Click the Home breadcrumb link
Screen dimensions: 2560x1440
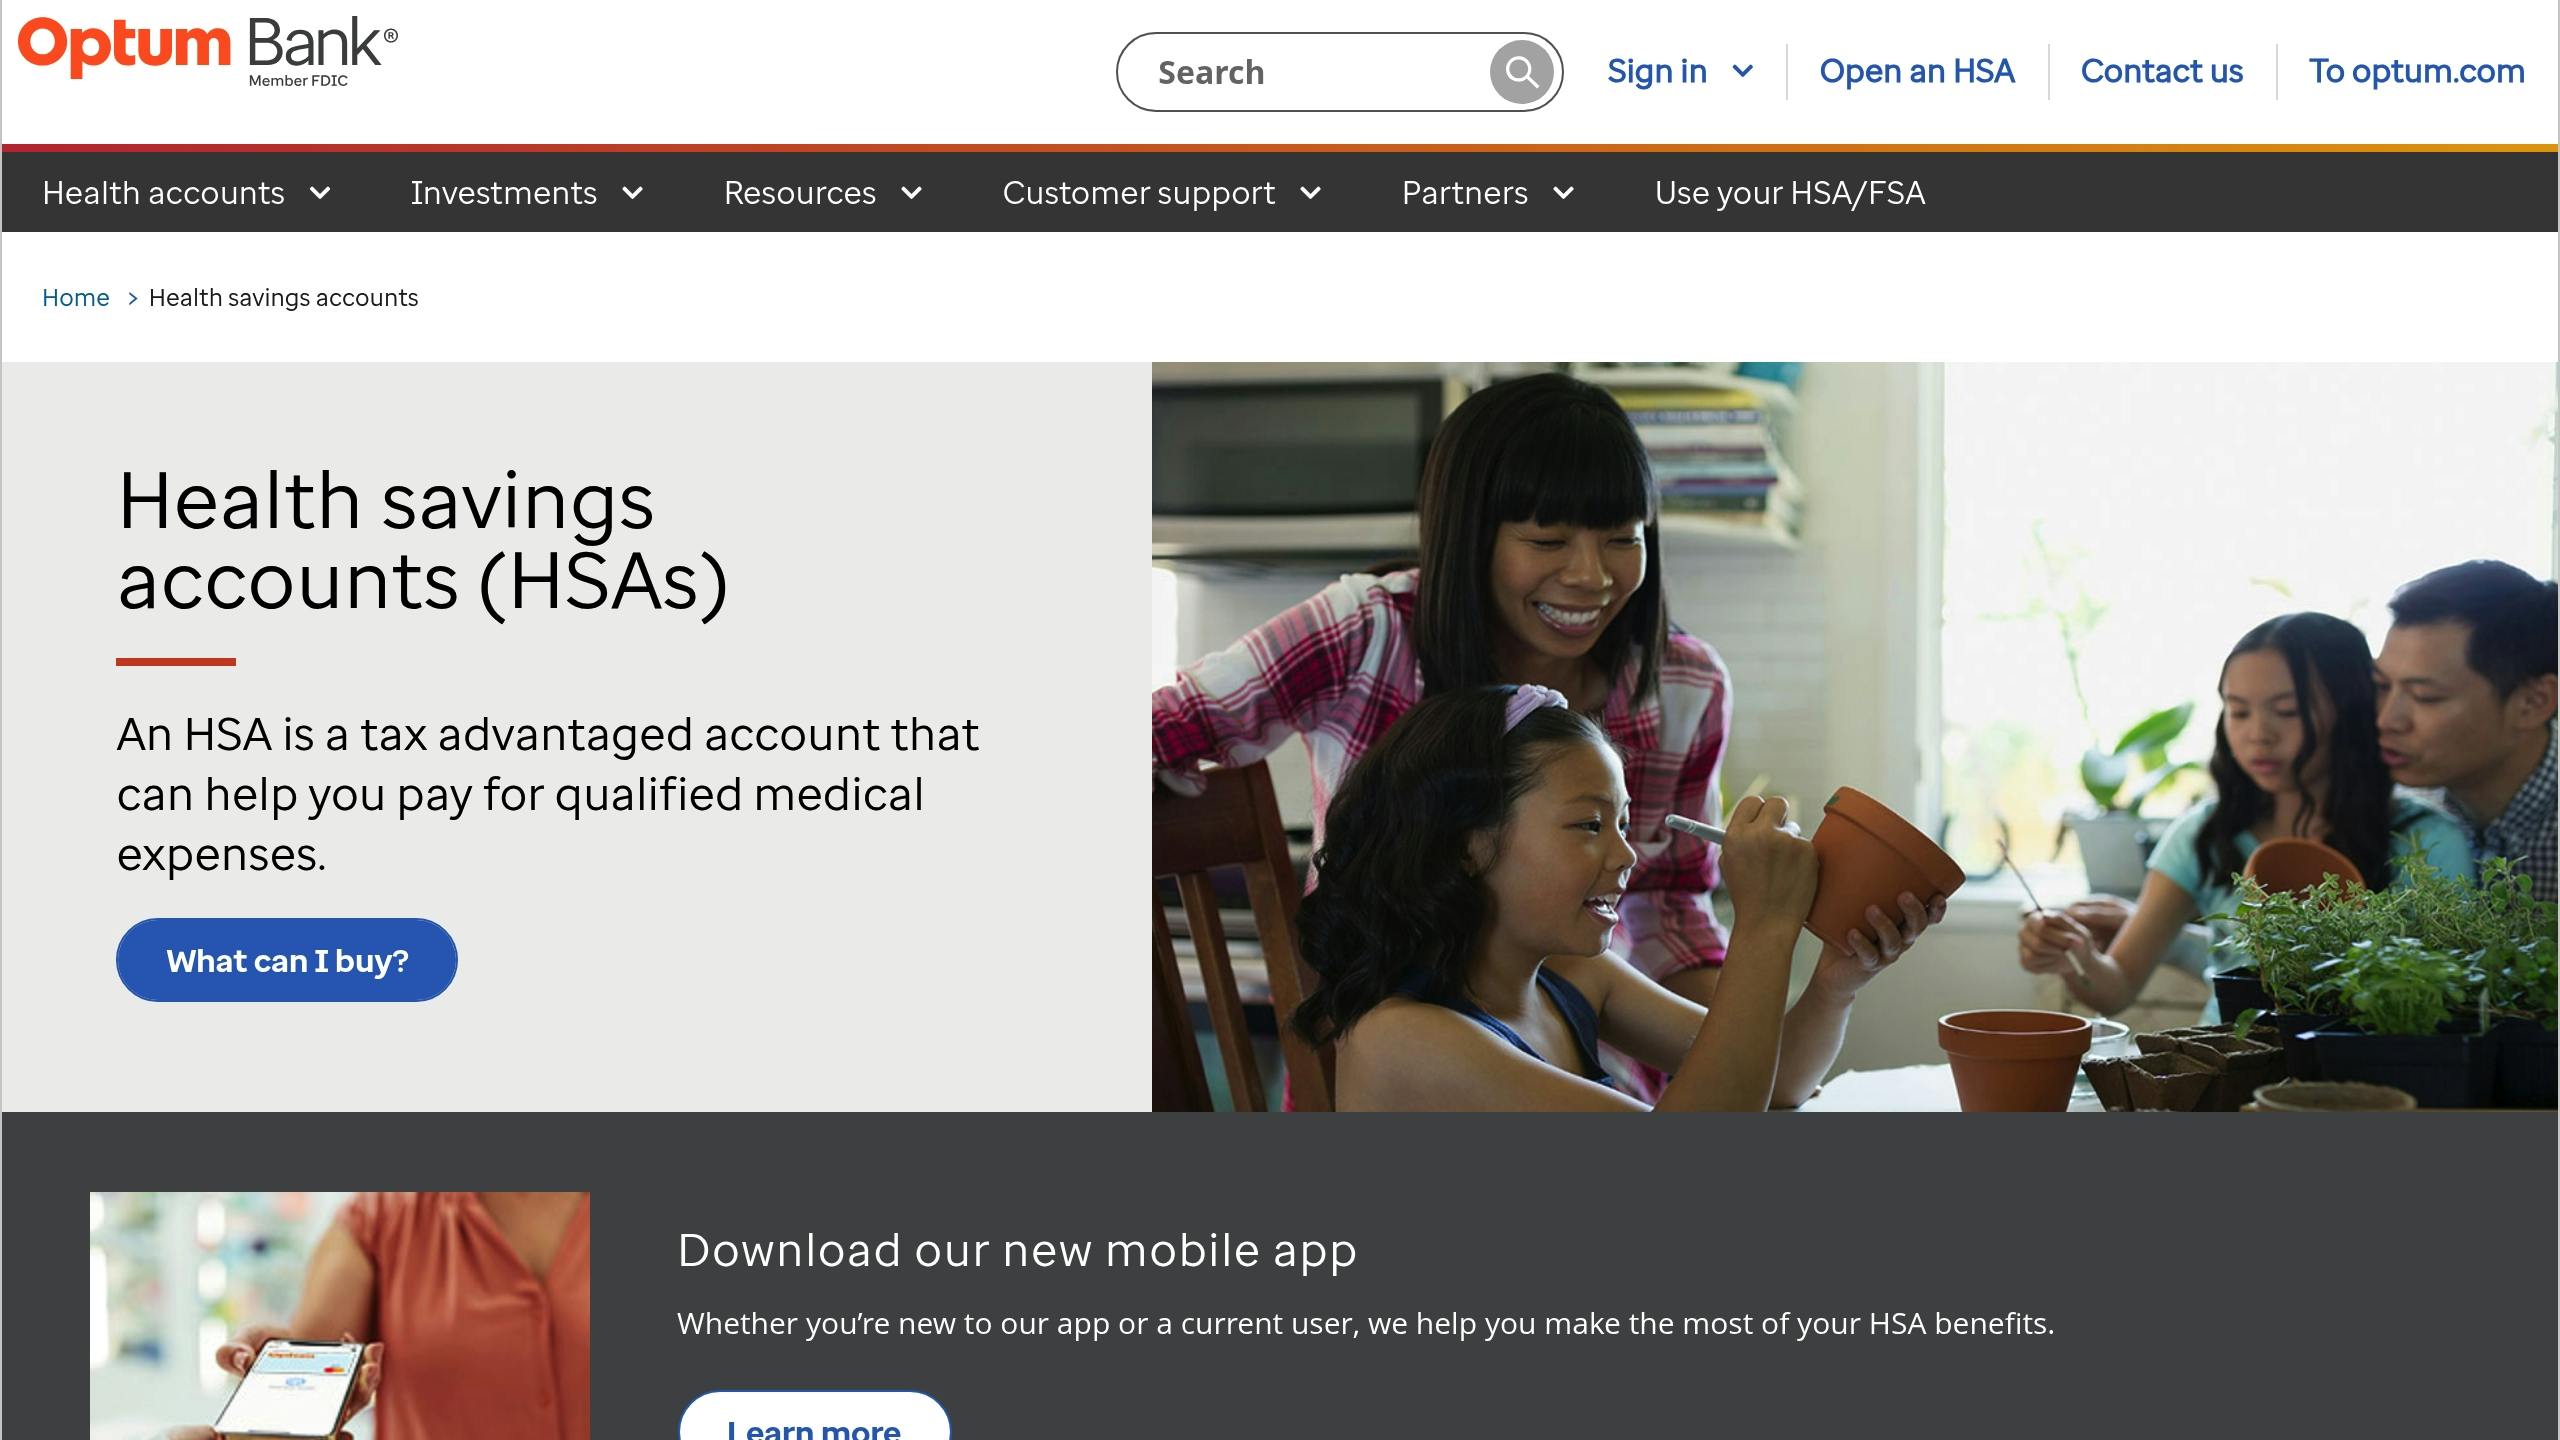[x=75, y=298]
